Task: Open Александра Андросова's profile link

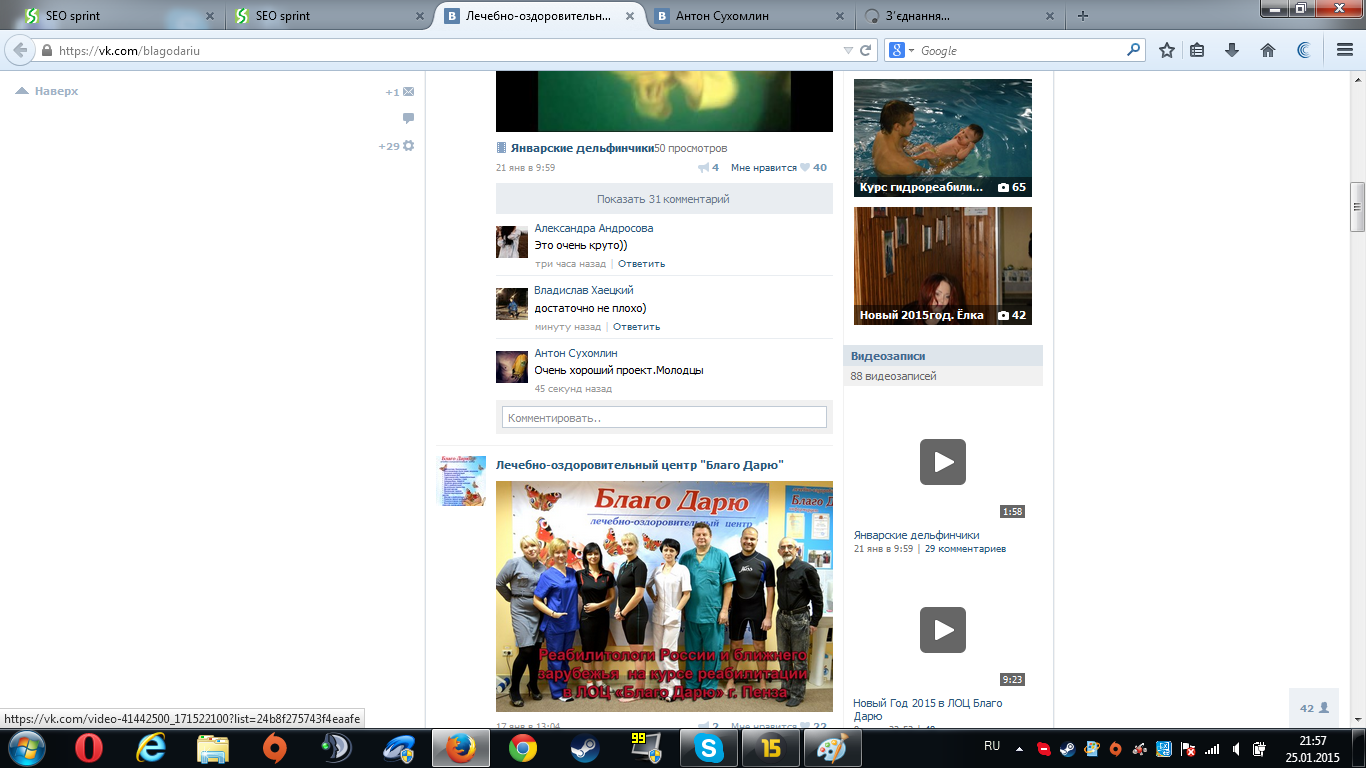Action: point(594,228)
